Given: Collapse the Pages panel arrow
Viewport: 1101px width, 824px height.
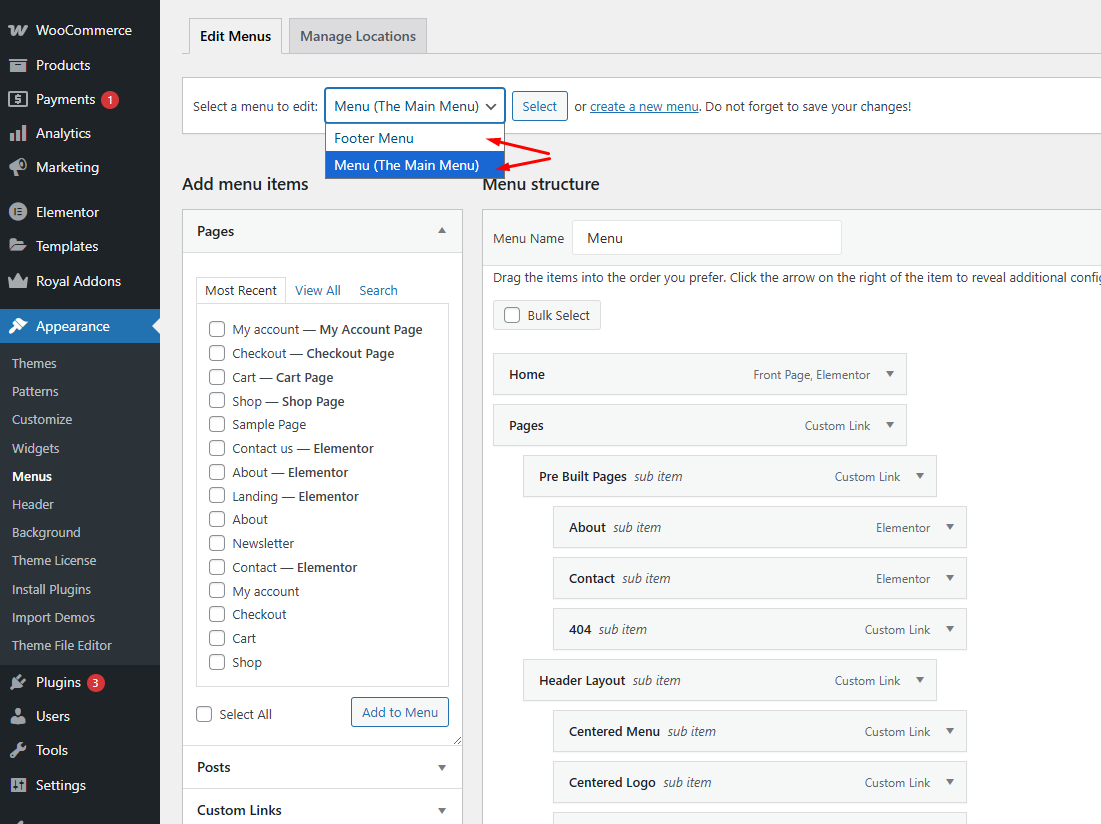Looking at the screenshot, I should coord(442,230).
